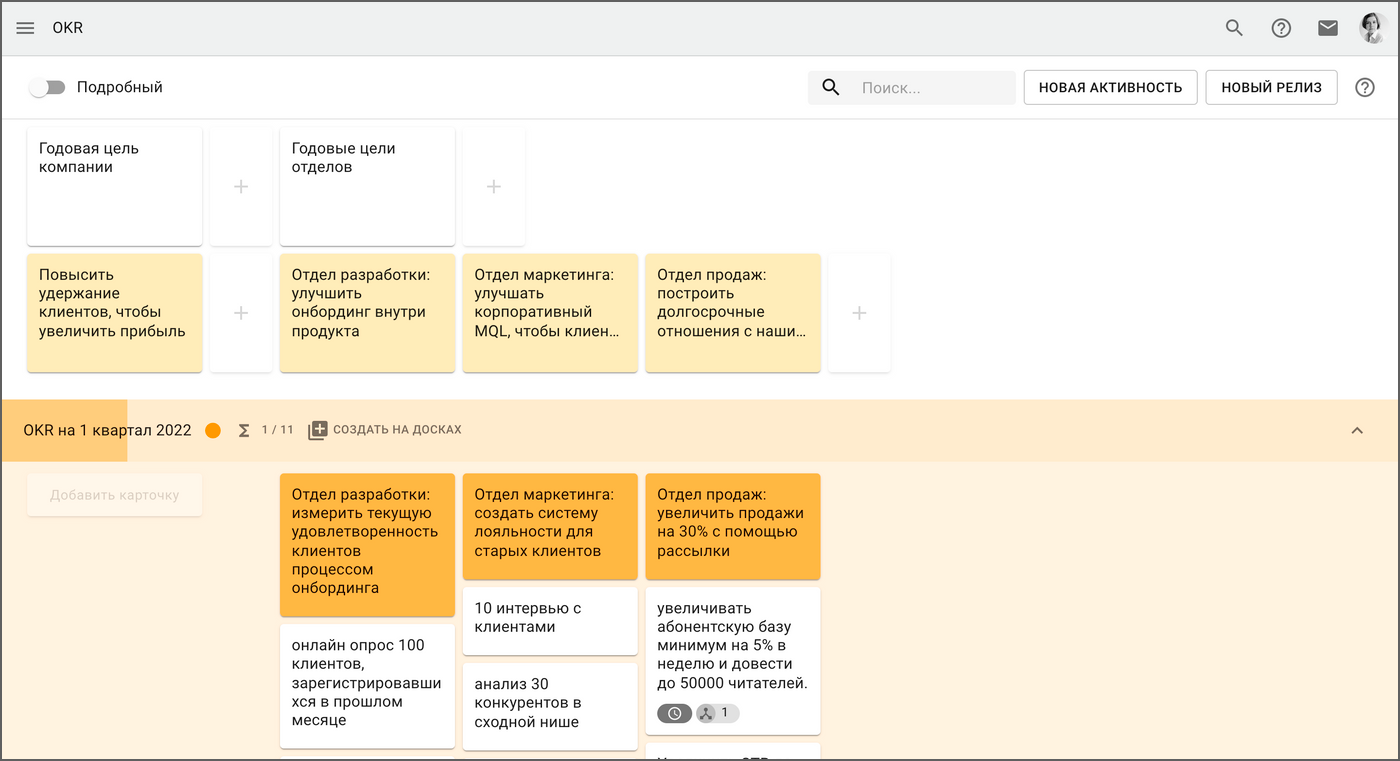Open card Отдел разработки: улучшить онбординг
The image size is (1400, 761).
coord(367,313)
